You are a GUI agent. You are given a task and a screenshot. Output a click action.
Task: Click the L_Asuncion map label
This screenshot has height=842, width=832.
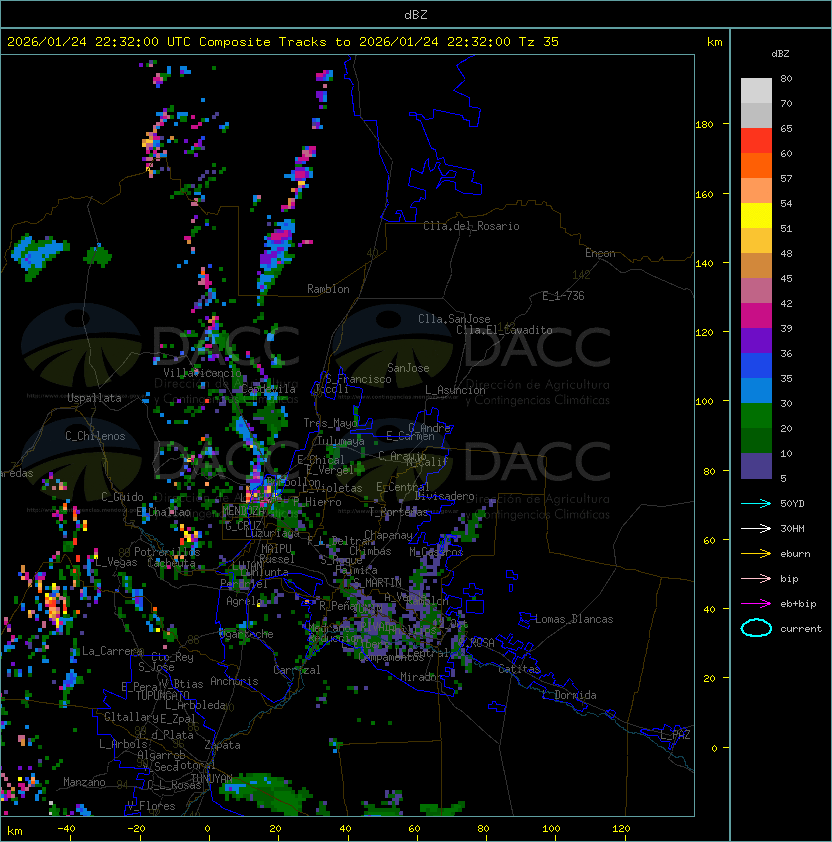455,390
